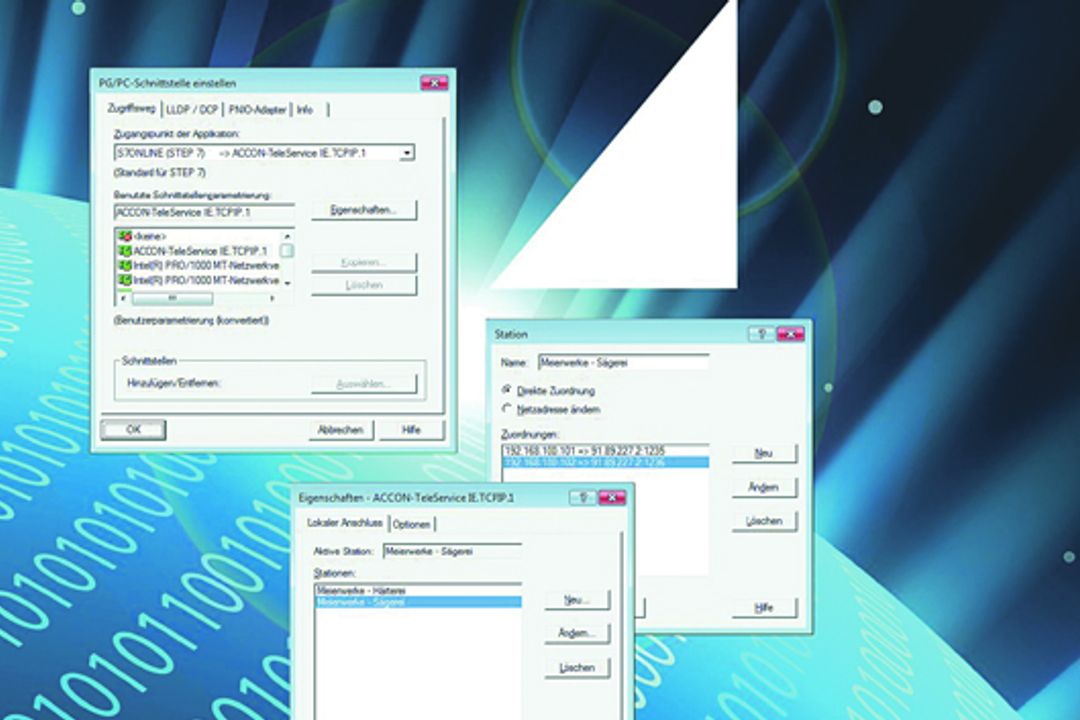Click the Auswählen... button under Schnittstellen
Screen dimensions: 1080x720
coord(364,384)
